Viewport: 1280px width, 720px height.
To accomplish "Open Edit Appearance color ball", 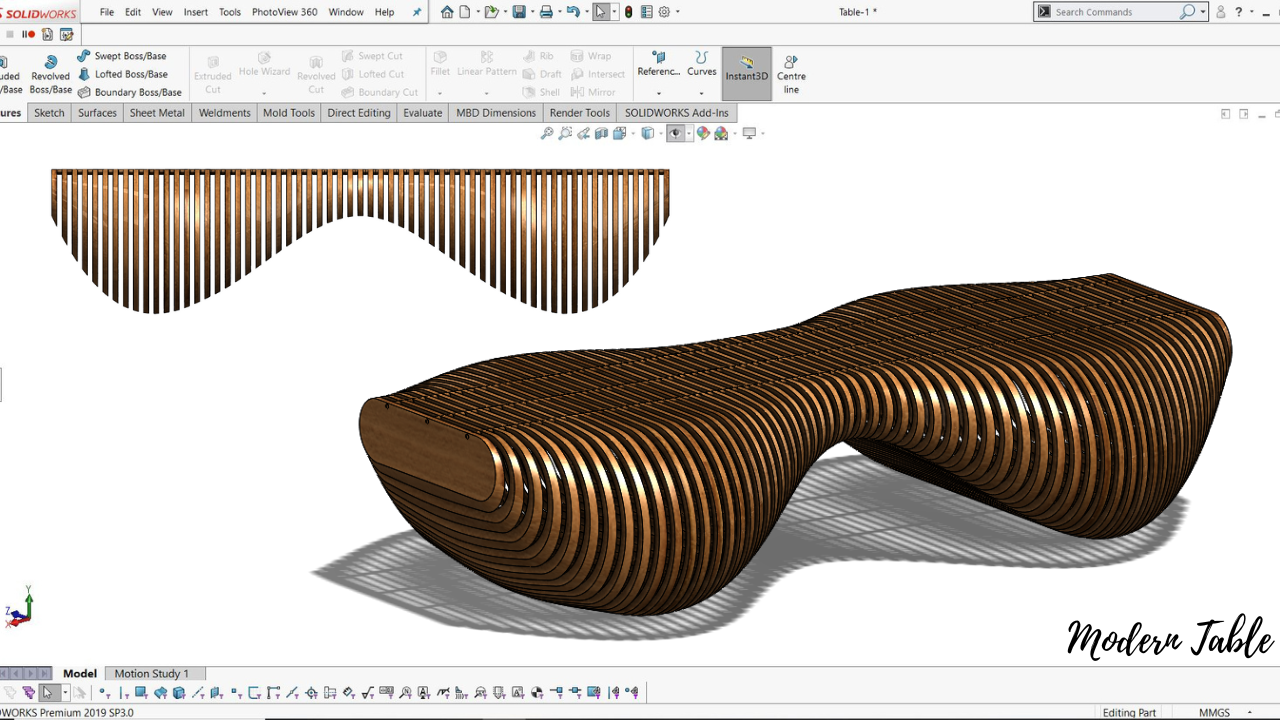I will (x=703, y=133).
